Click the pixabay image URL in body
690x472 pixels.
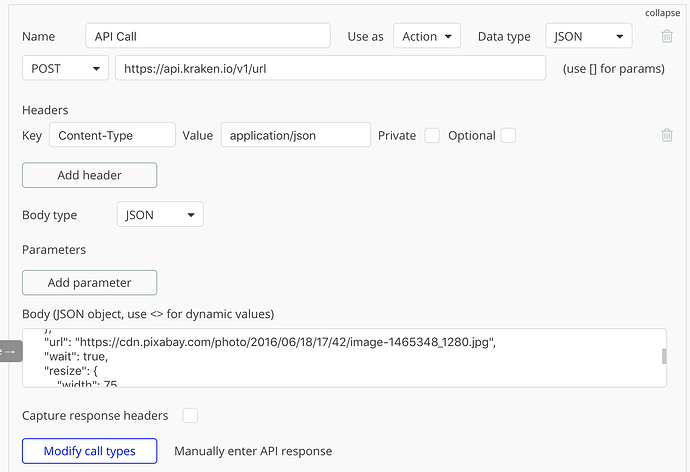[285, 342]
